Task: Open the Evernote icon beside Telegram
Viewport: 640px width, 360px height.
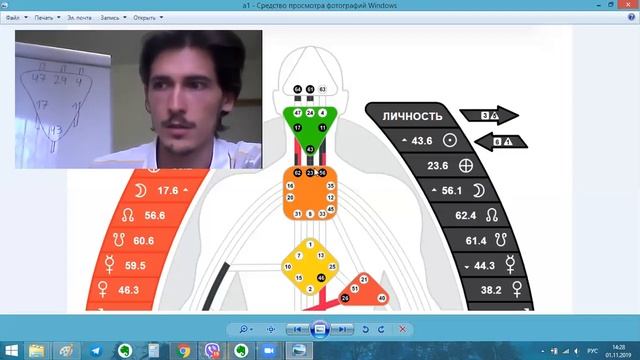Action: point(124,351)
